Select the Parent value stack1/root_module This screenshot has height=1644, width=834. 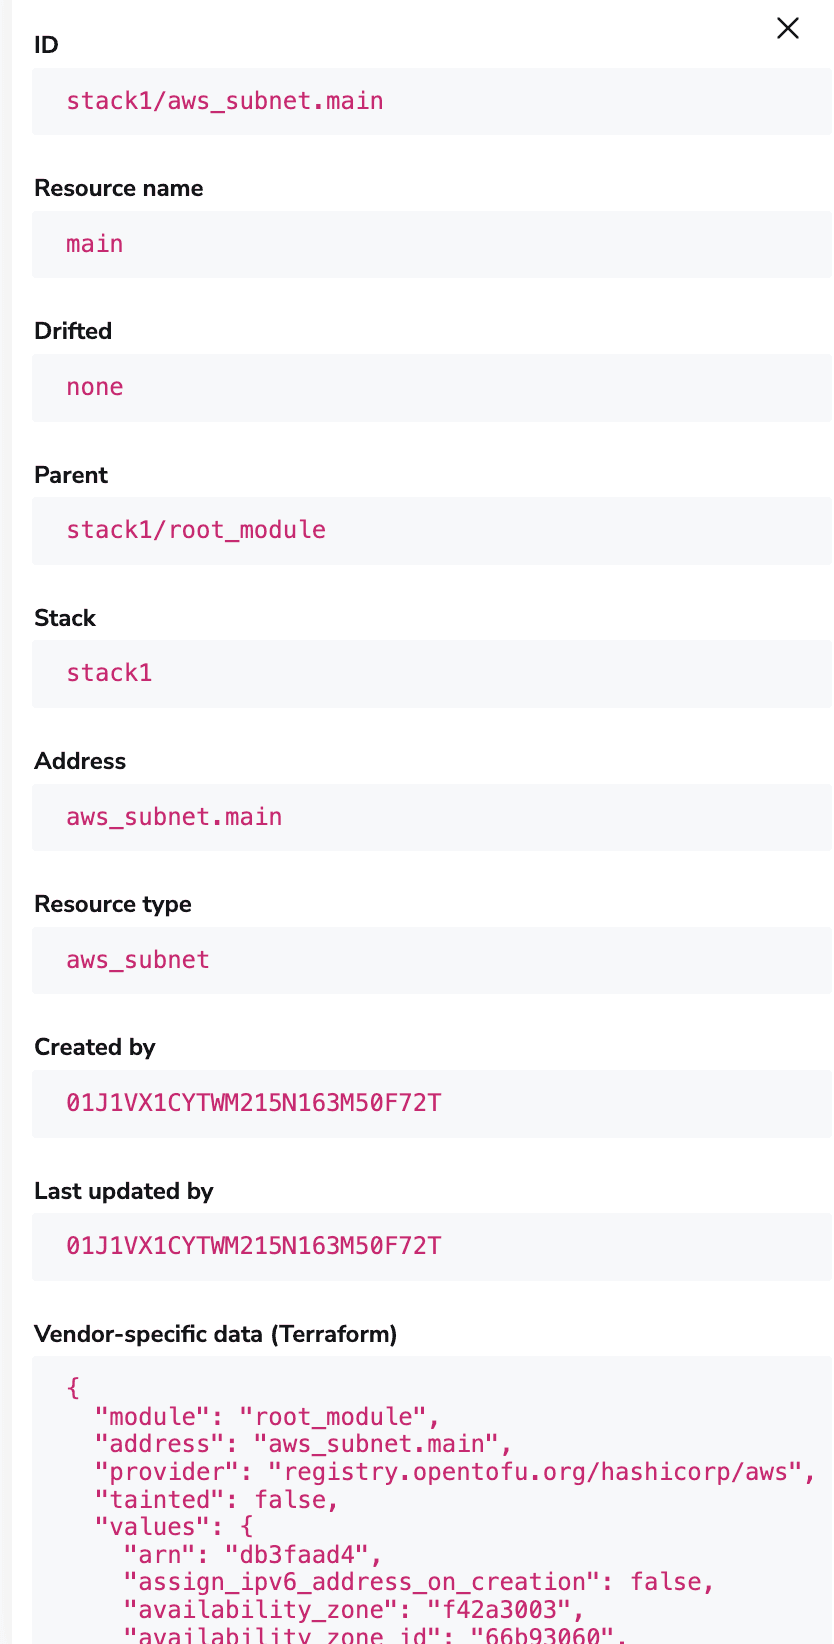pyautogui.click(x=196, y=530)
